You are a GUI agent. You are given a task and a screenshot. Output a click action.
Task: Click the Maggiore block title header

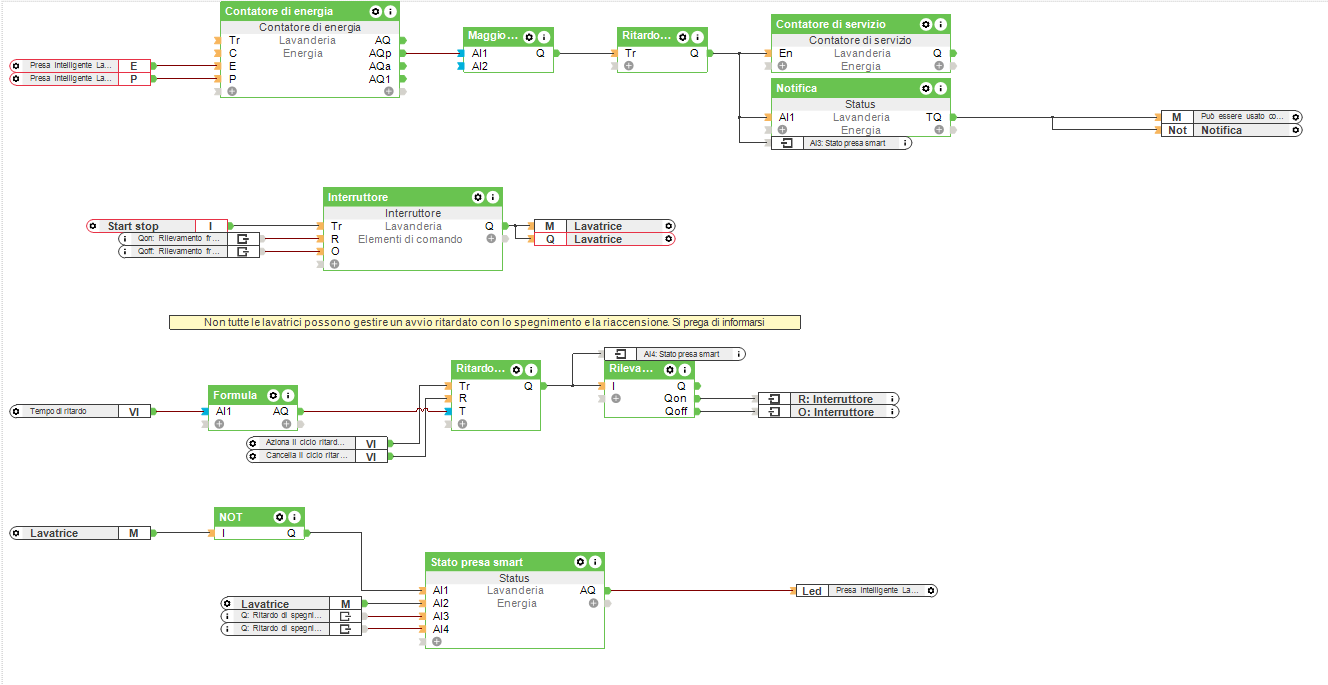tap(494, 36)
